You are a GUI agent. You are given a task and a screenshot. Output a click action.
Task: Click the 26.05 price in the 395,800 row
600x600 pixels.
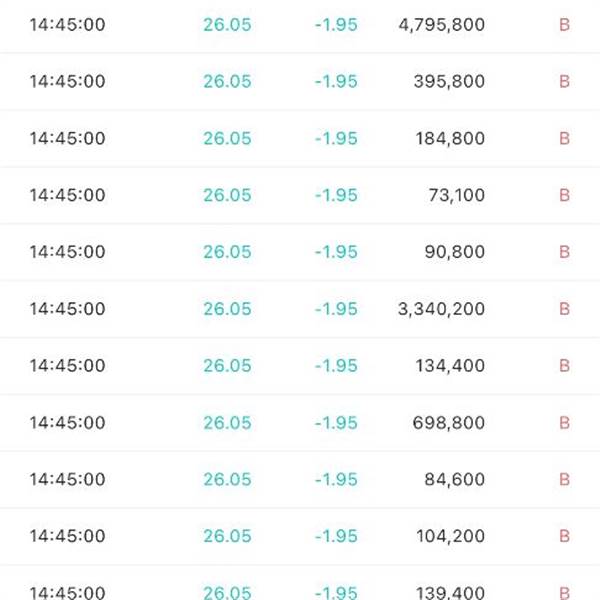(227, 81)
